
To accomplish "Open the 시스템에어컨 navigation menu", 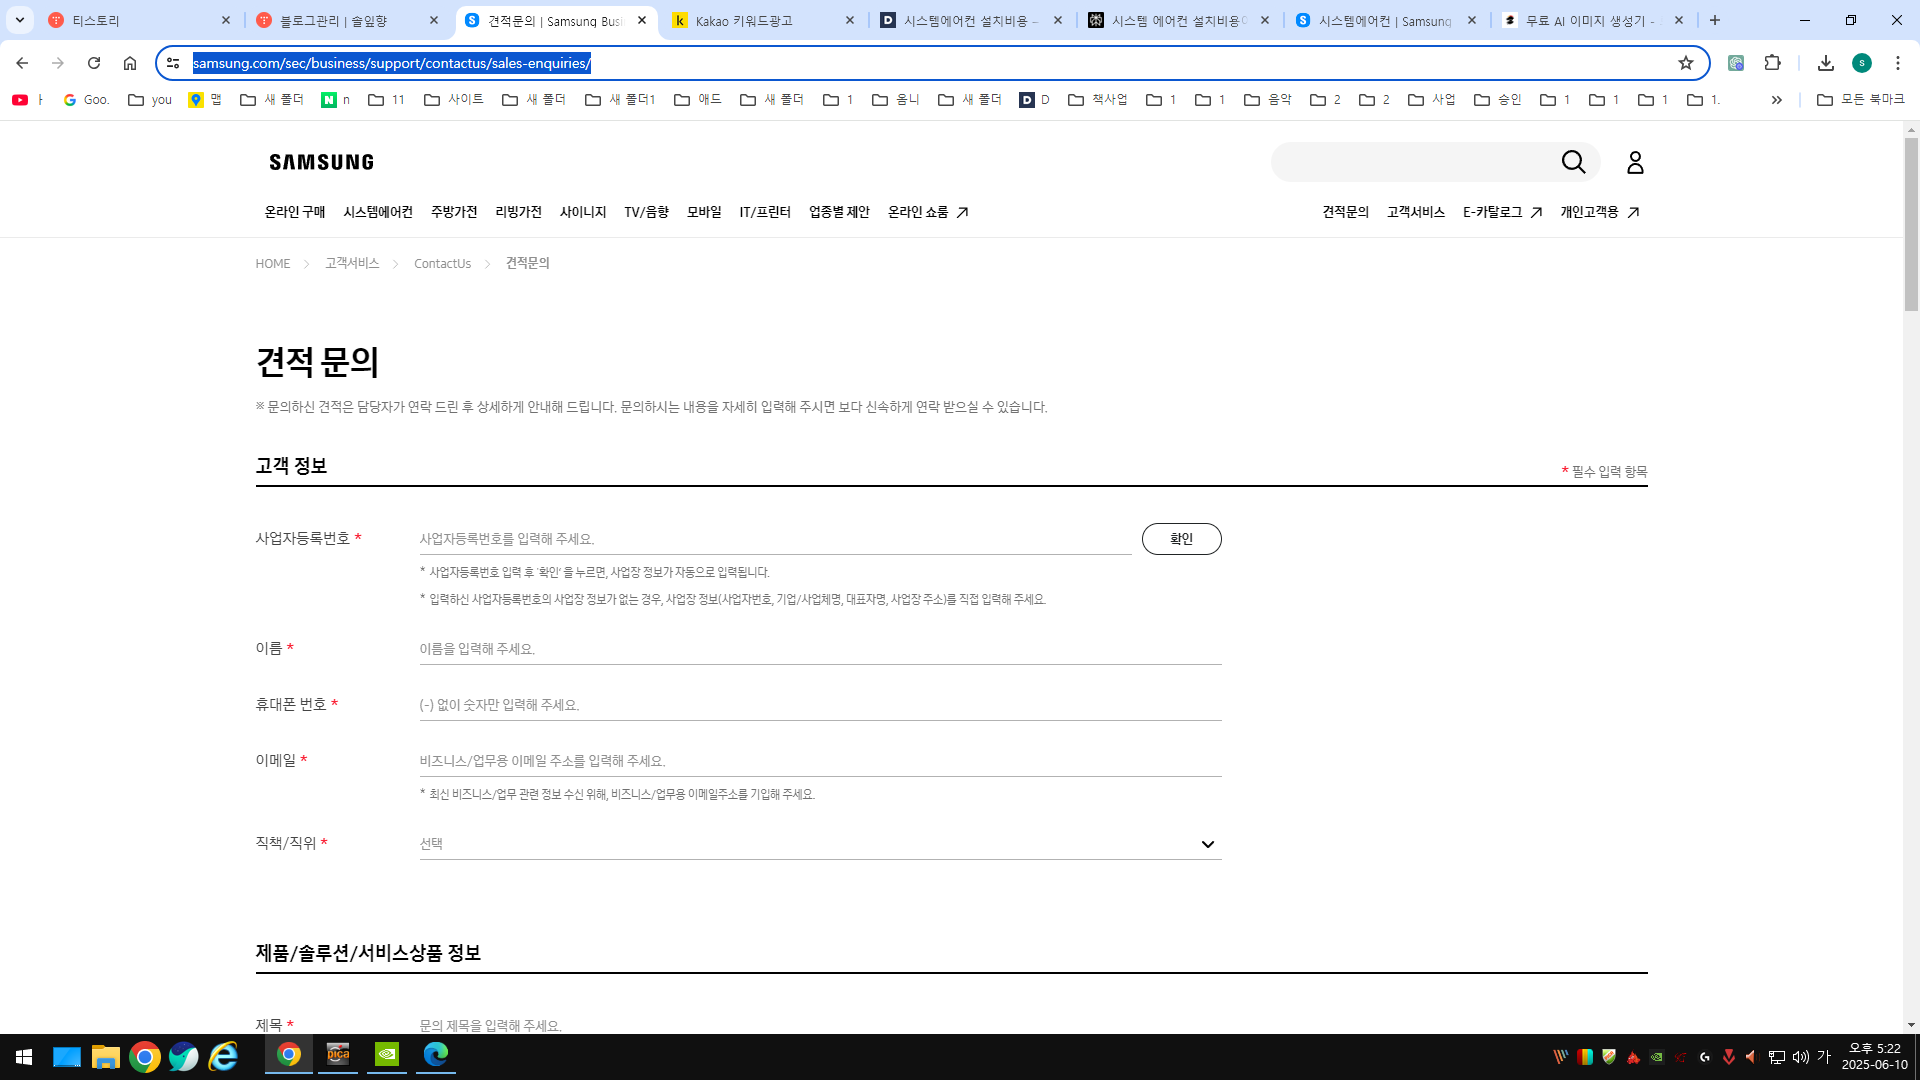I will [378, 212].
